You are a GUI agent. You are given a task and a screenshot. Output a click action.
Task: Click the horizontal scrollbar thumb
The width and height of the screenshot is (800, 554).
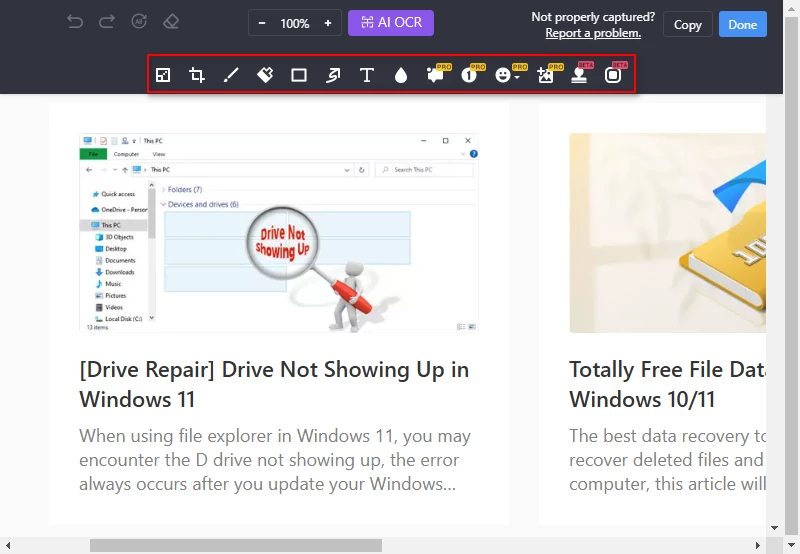pyautogui.click(x=236, y=545)
